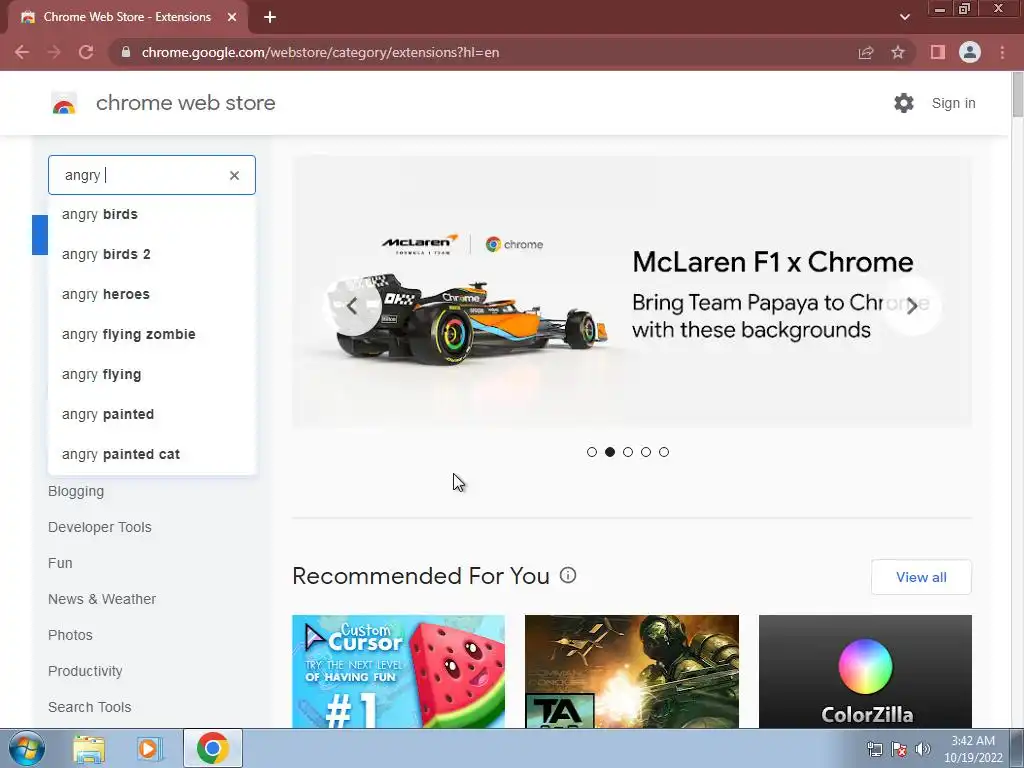Select the fourth carousel dot
1024x768 pixels.
click(x=646, y=452)
